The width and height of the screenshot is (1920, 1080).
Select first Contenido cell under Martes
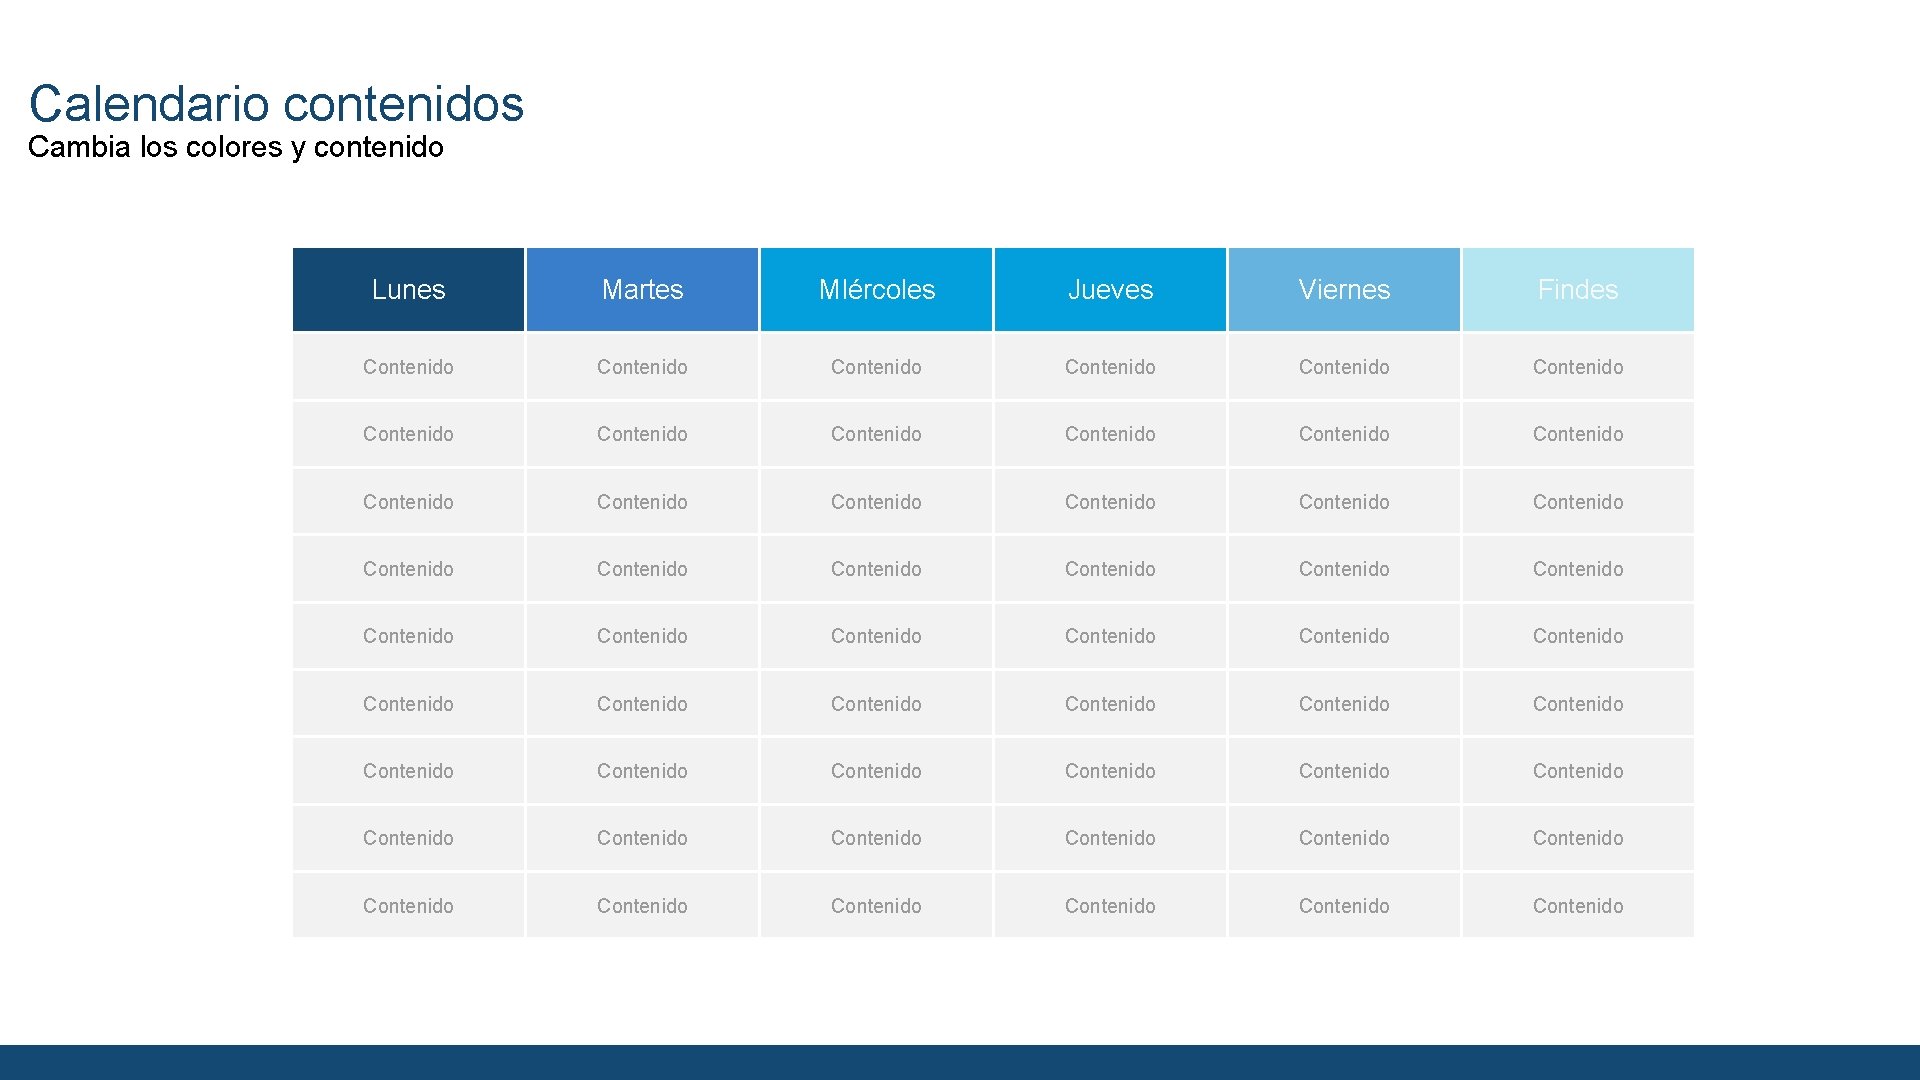pyautogui.click(x=642, y=367)
